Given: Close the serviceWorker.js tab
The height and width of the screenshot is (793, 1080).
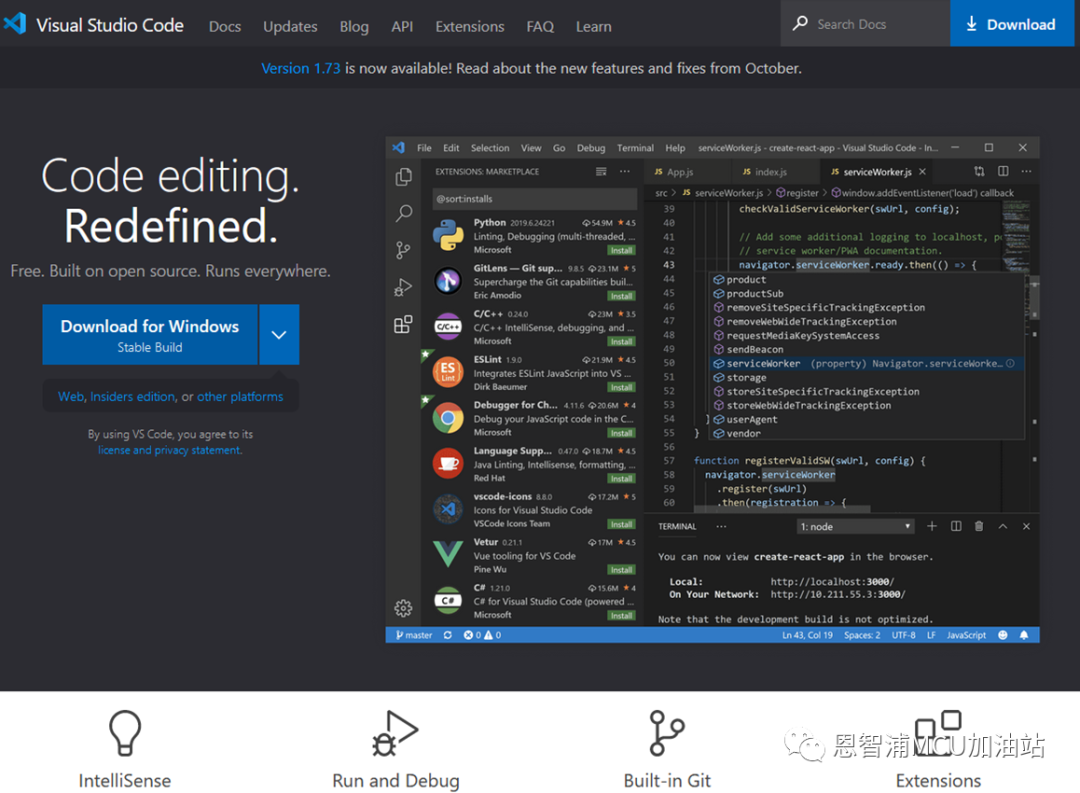Looking at the screenshot, I should pos(922,172).
